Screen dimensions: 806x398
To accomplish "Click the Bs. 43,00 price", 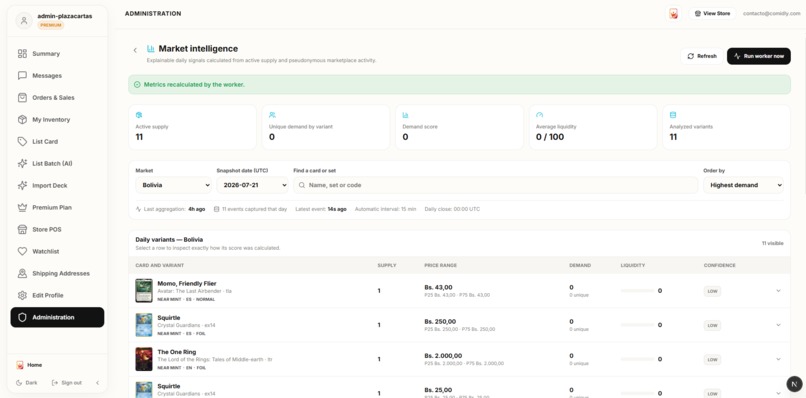I will tap(438, 287).
